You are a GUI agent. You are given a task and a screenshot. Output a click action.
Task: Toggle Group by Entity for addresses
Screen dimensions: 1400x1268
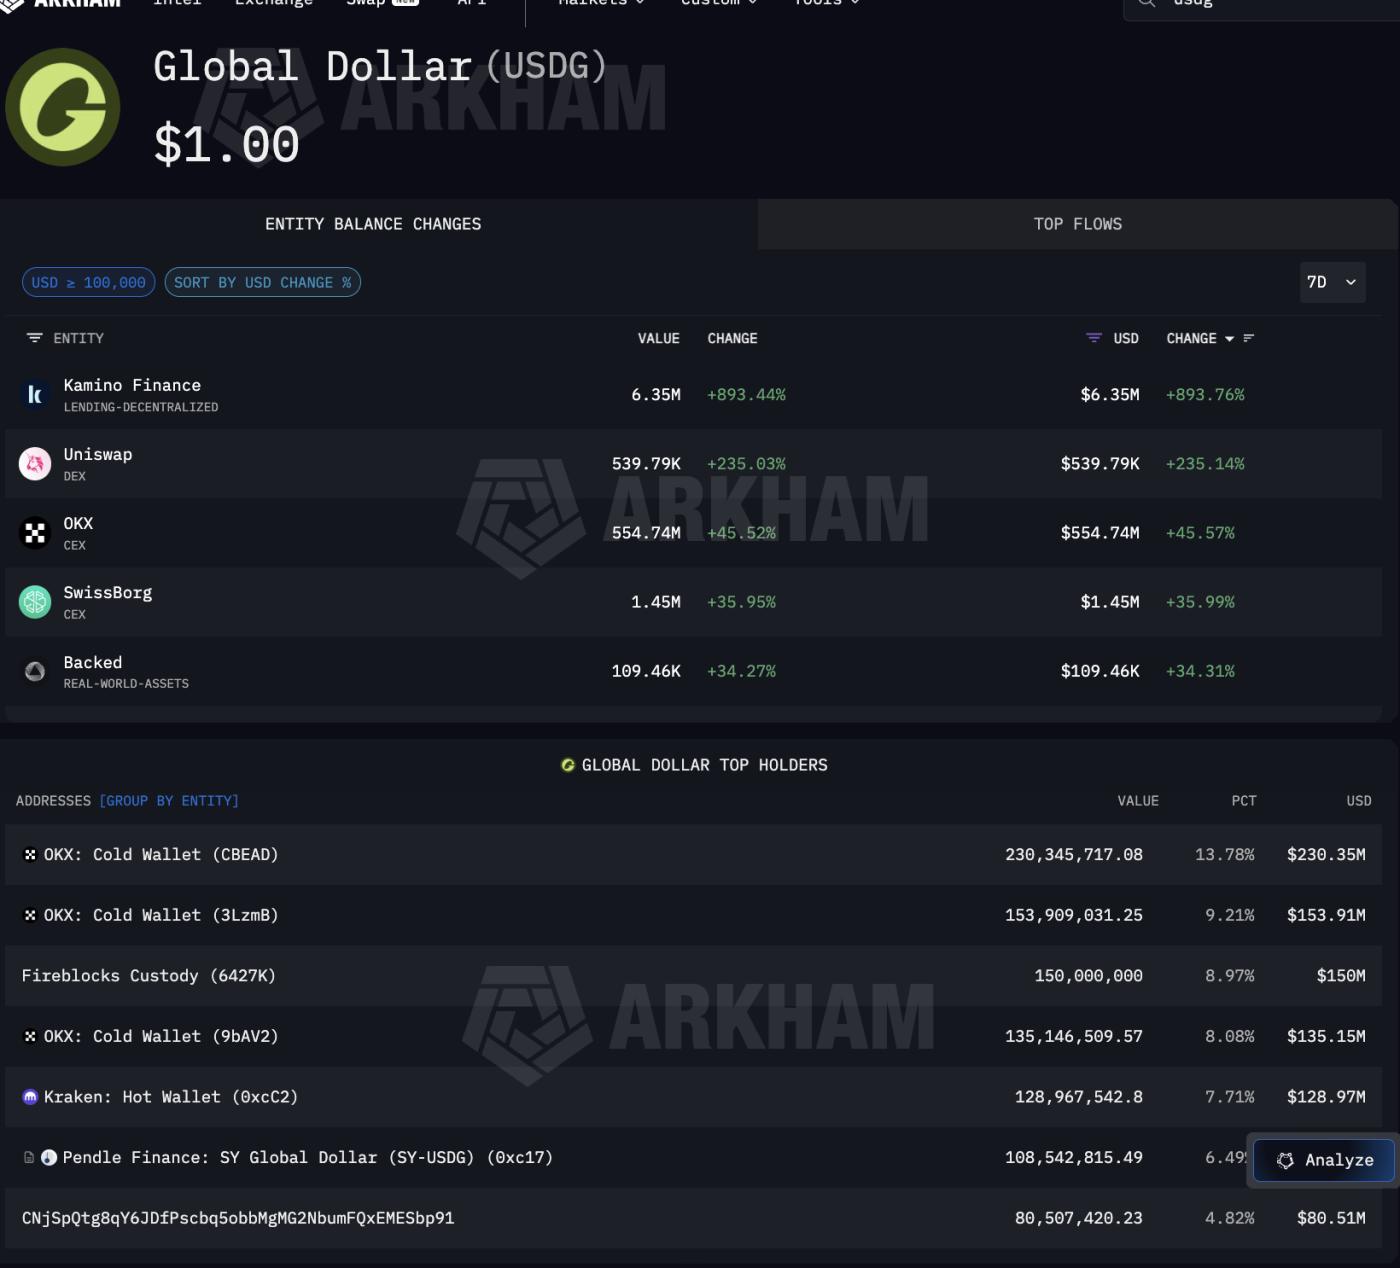(169, 801)
